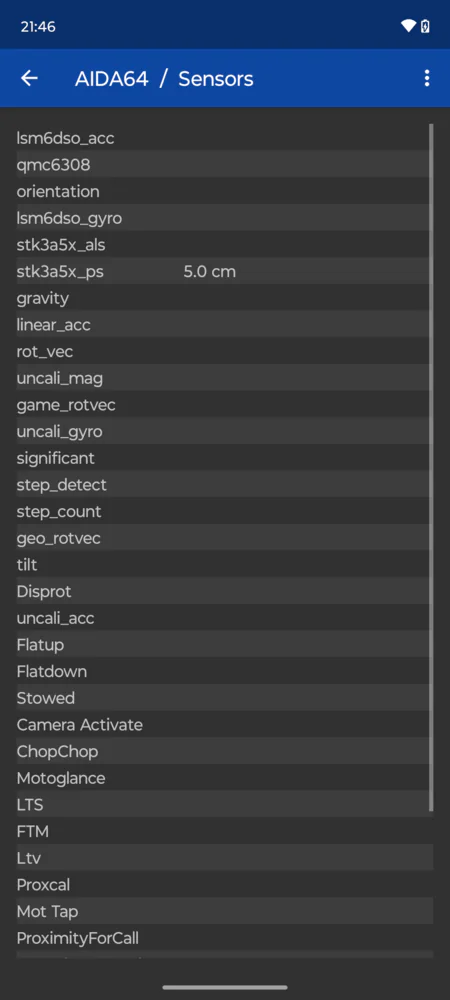This screenshot has height=1000, width=450.
Task: Open the three-dot overflow menu
Action: click(426, 78)
